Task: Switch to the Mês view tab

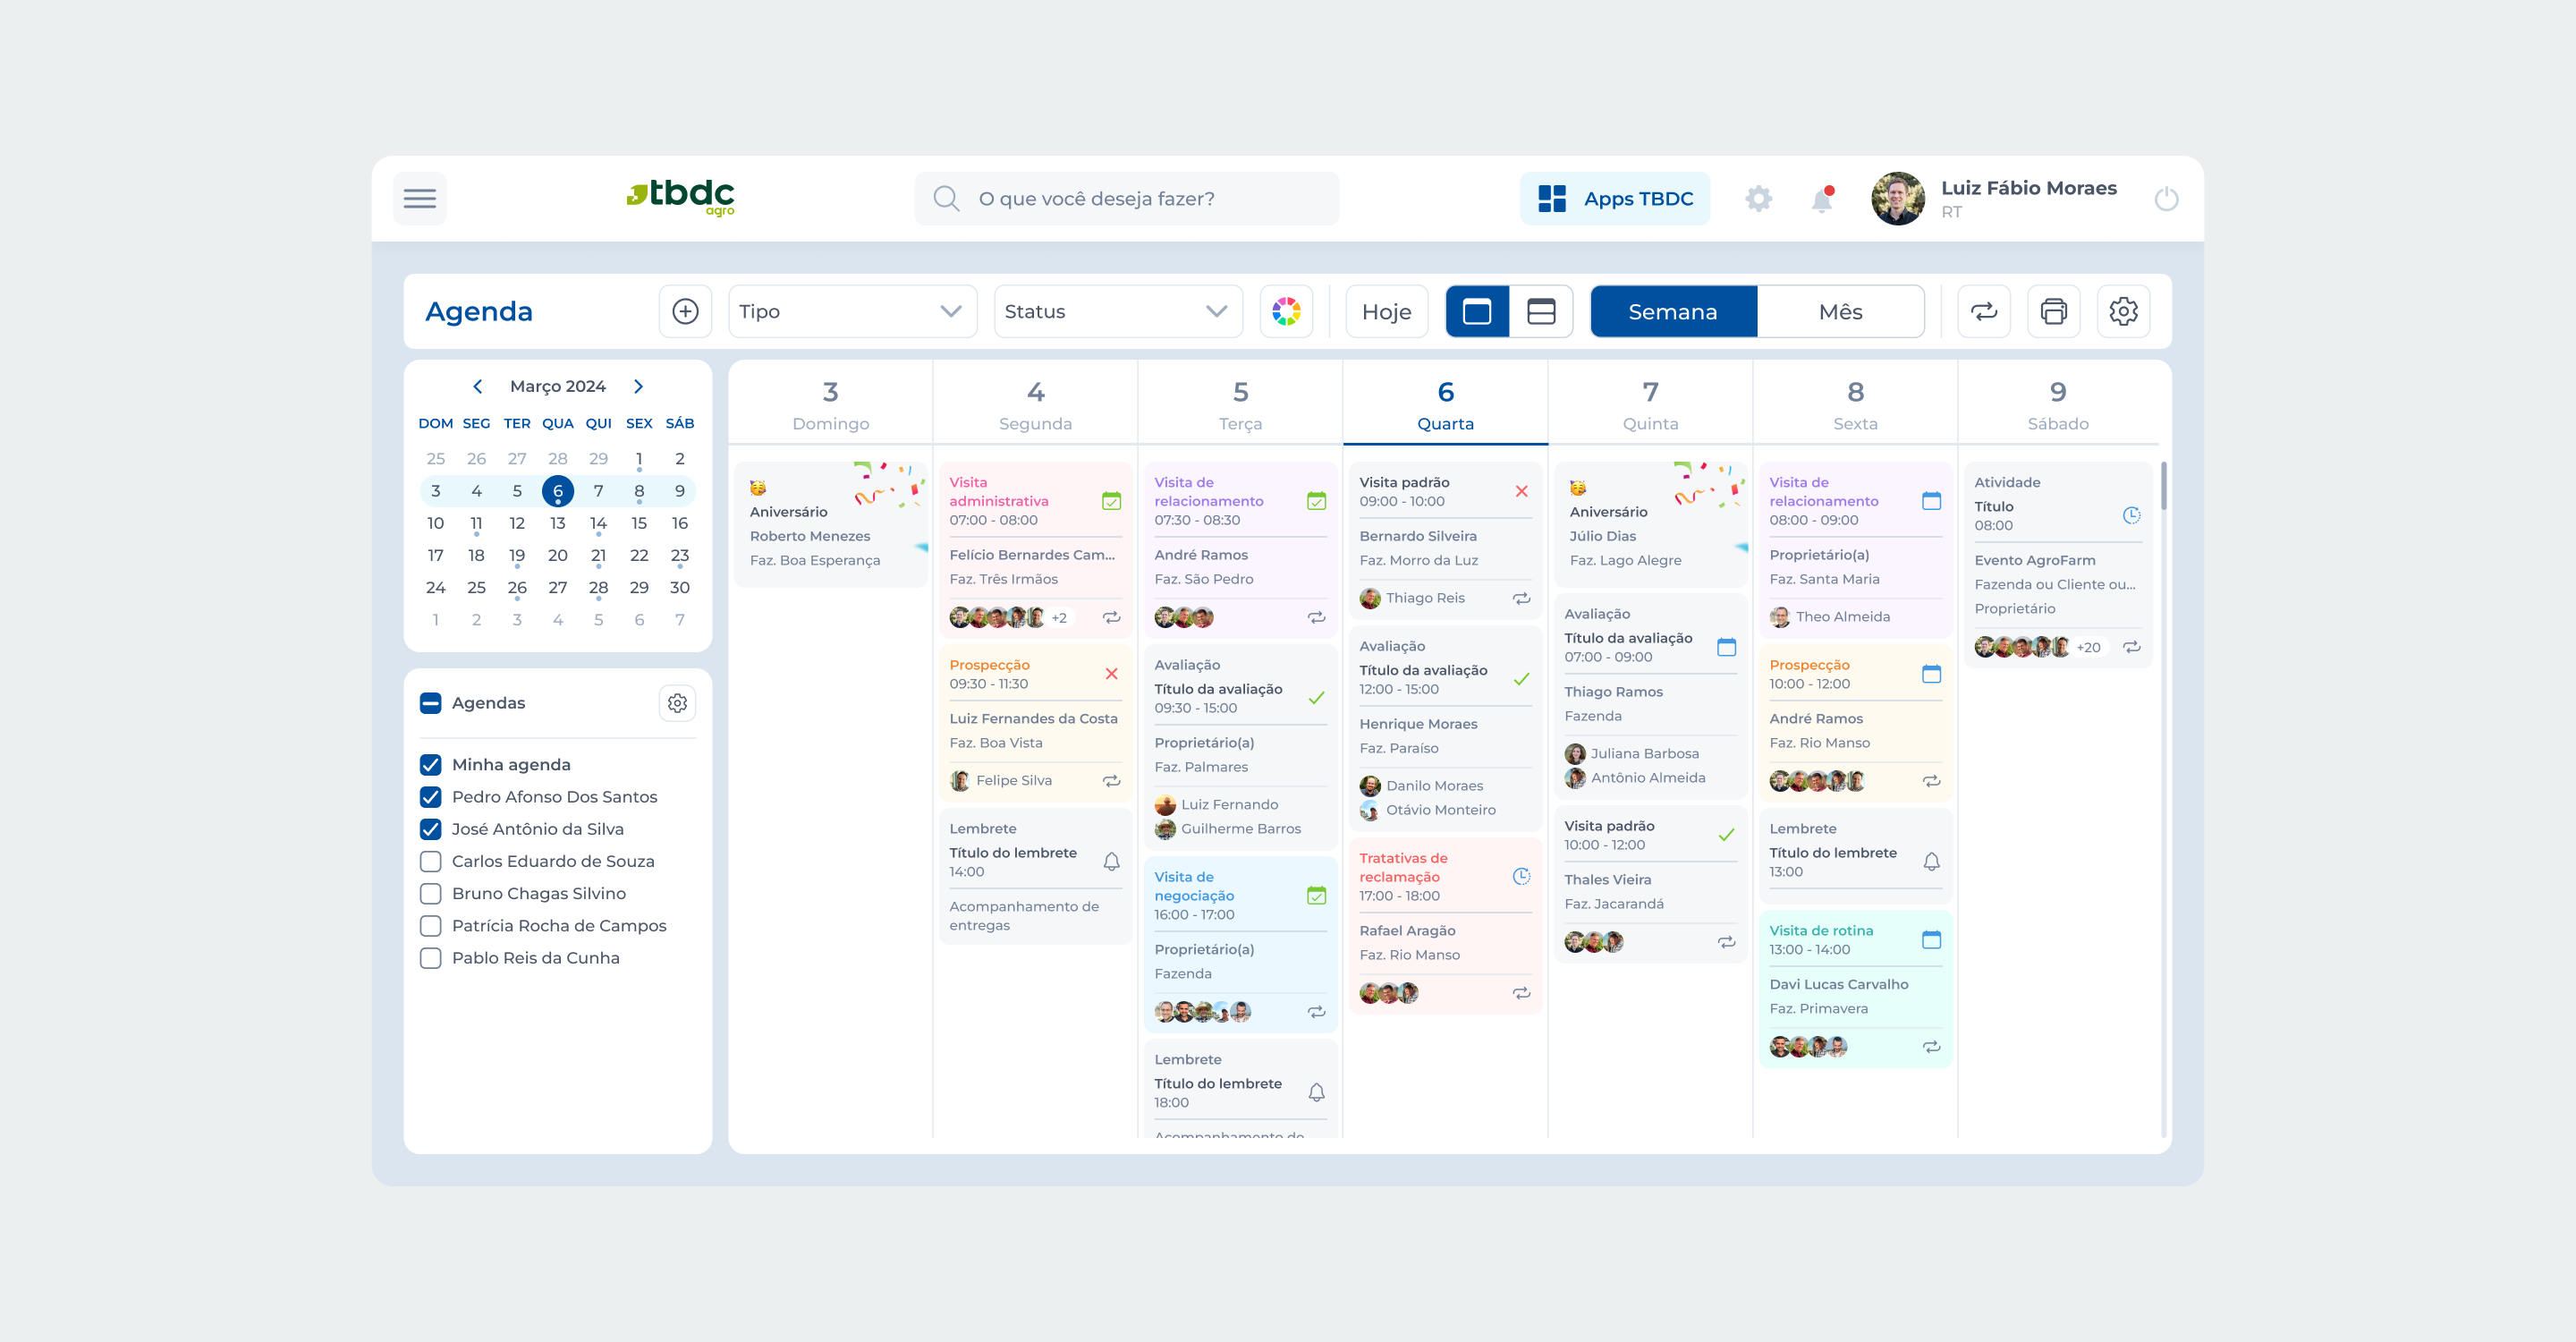Action: (x=1839, y=312)
